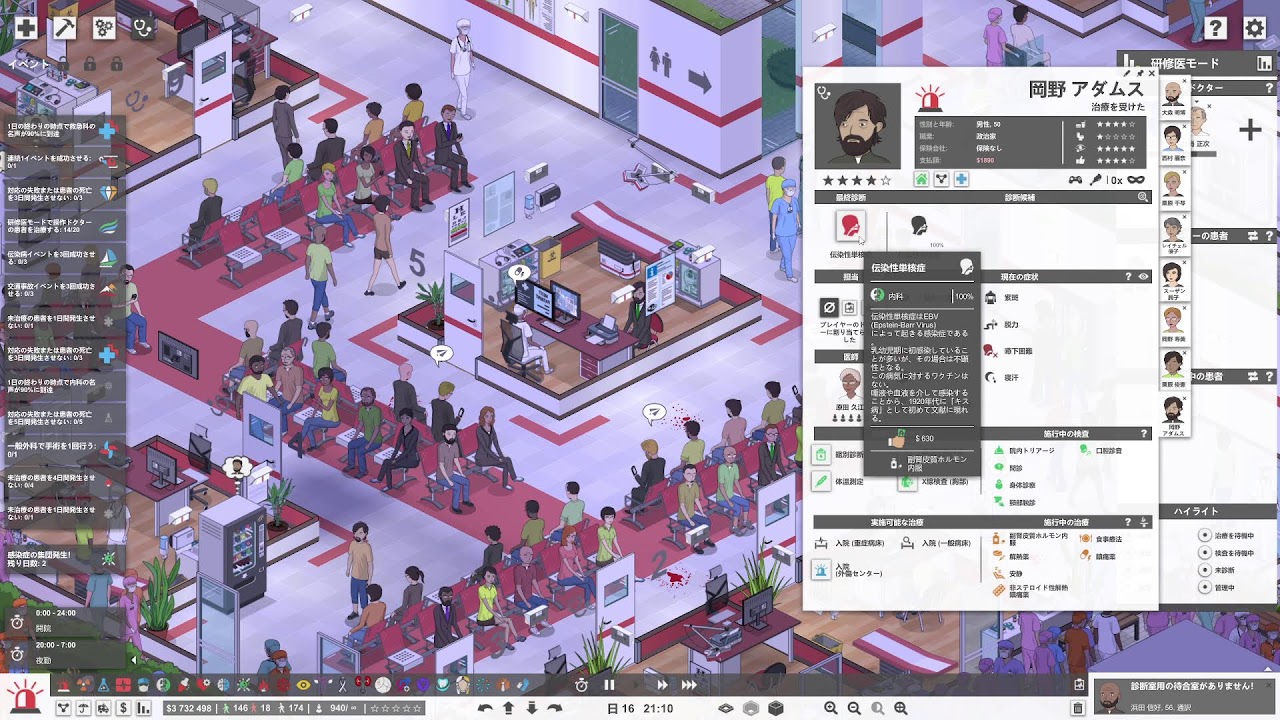Image resolution: width=1280 pixels, height=720 pixels.
Task: Click the trash can icon at bottom right
Action: click(x=1077, y=708)
